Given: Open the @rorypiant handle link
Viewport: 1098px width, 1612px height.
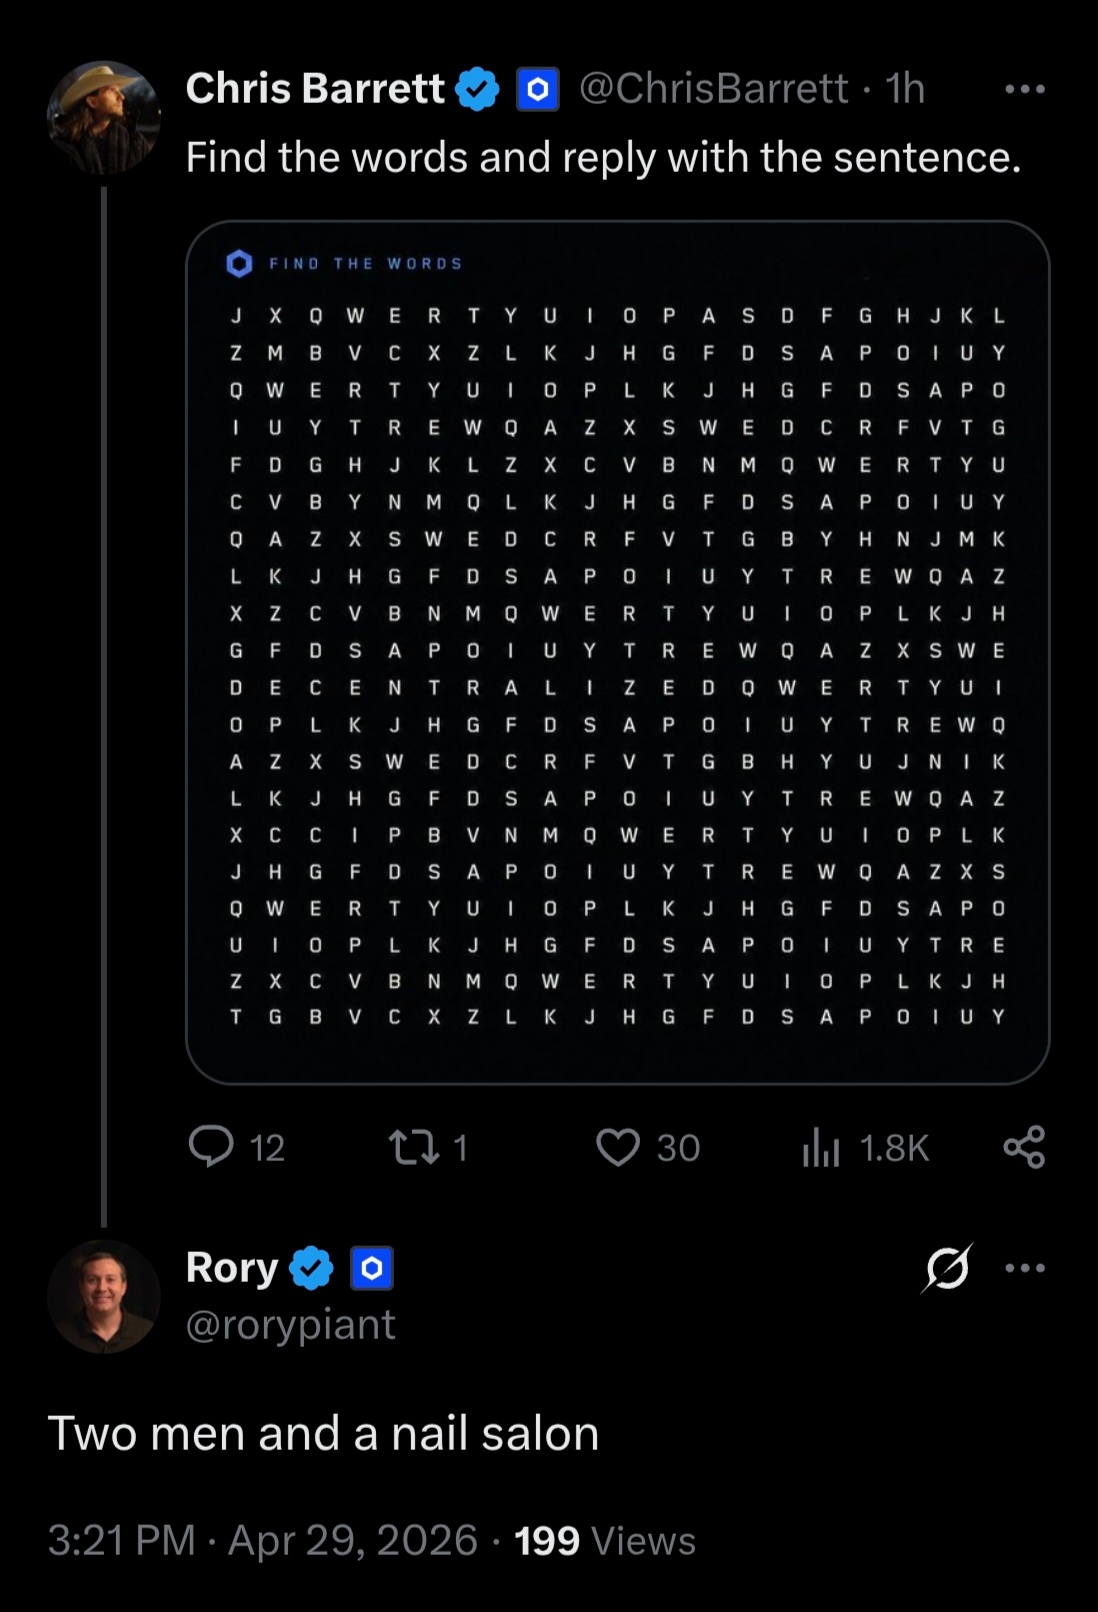Looking at the screenshot, I should [x=290, y=1325].
